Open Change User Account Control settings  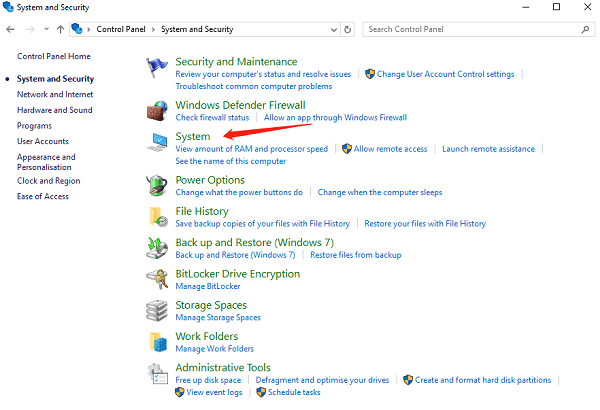coord(445,74)
